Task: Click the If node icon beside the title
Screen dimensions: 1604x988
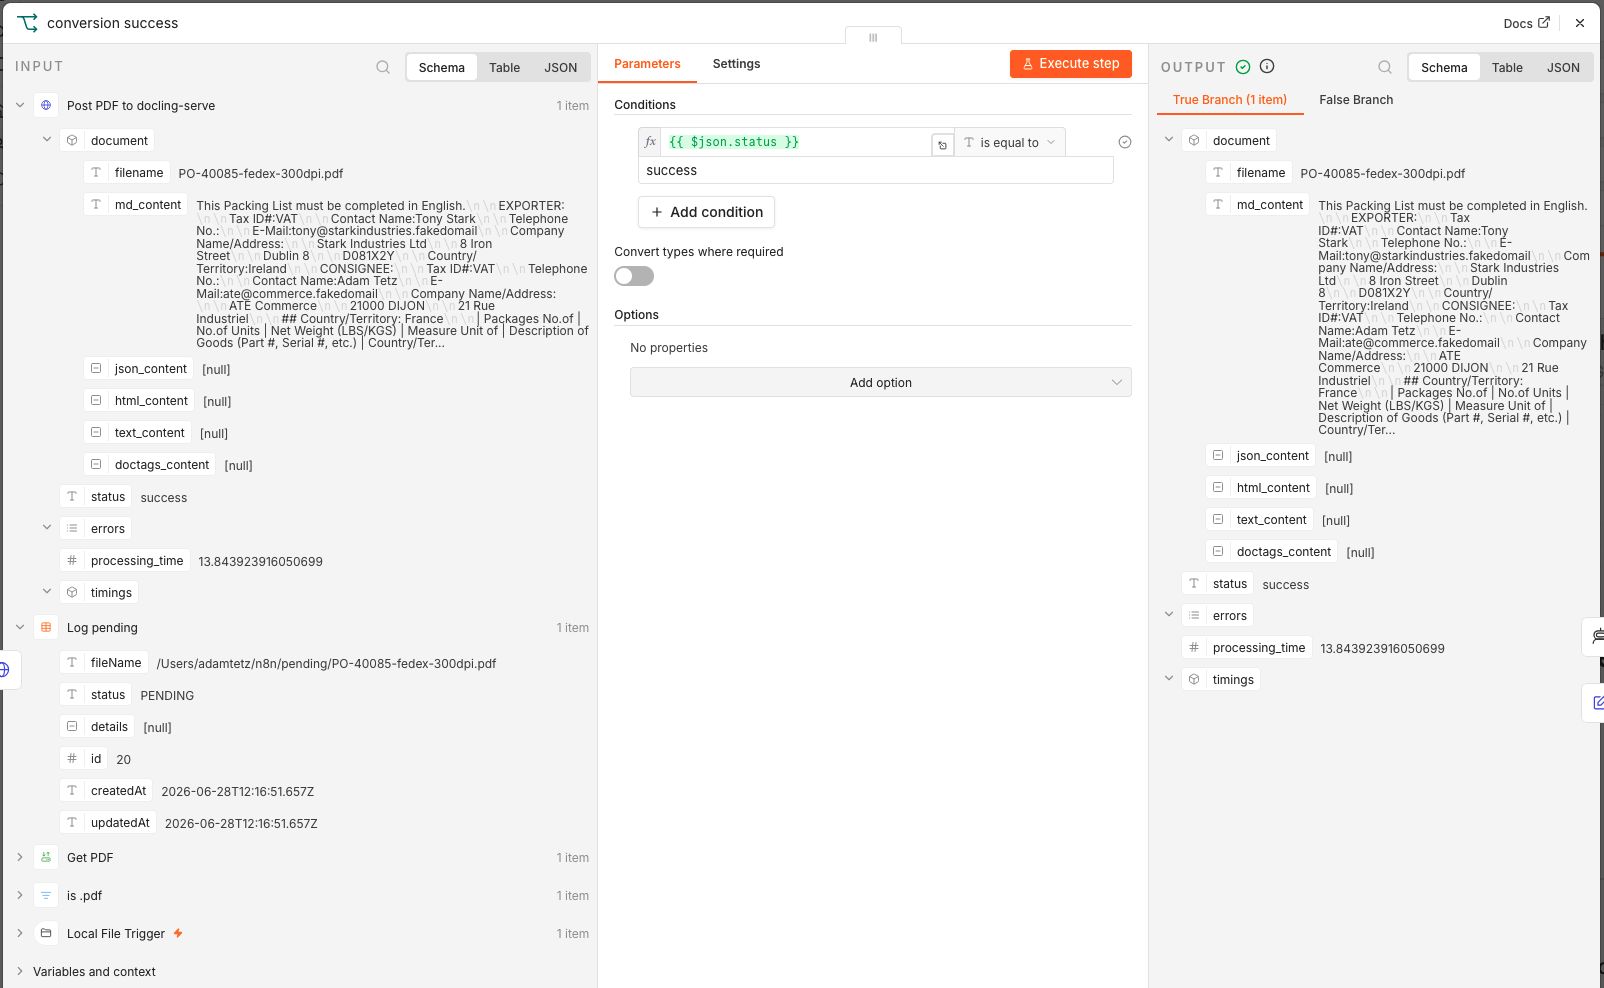Action: click(x=27, y=23)
